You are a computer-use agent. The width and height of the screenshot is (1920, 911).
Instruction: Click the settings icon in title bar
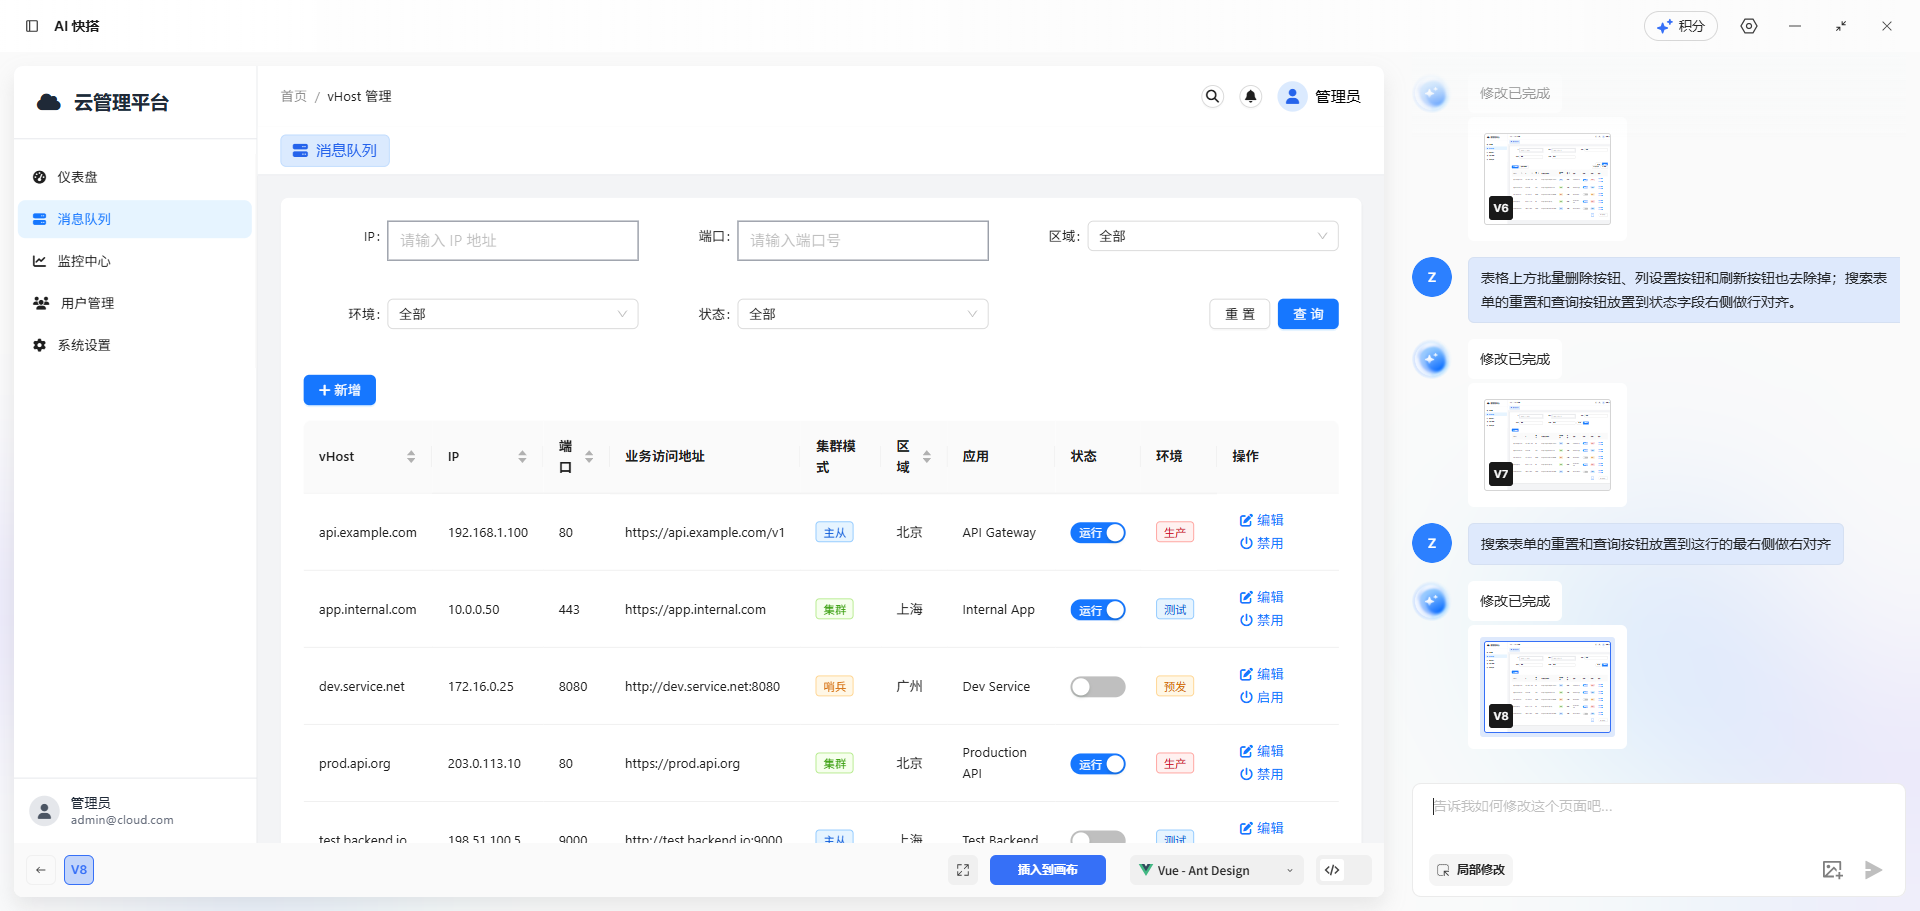pyautogui.click(x=1749, y=26)
